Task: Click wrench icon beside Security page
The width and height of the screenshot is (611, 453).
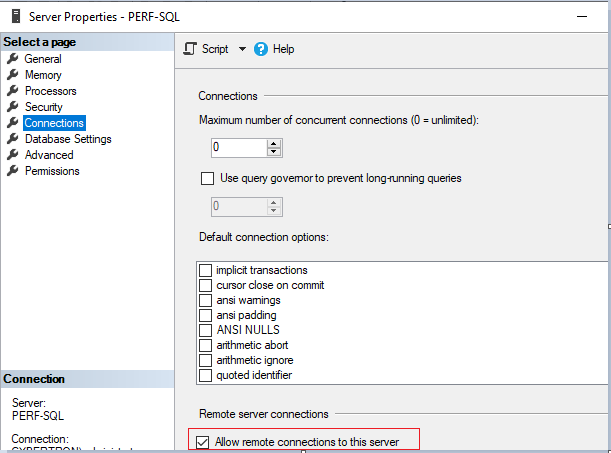Action: (12, 107)
